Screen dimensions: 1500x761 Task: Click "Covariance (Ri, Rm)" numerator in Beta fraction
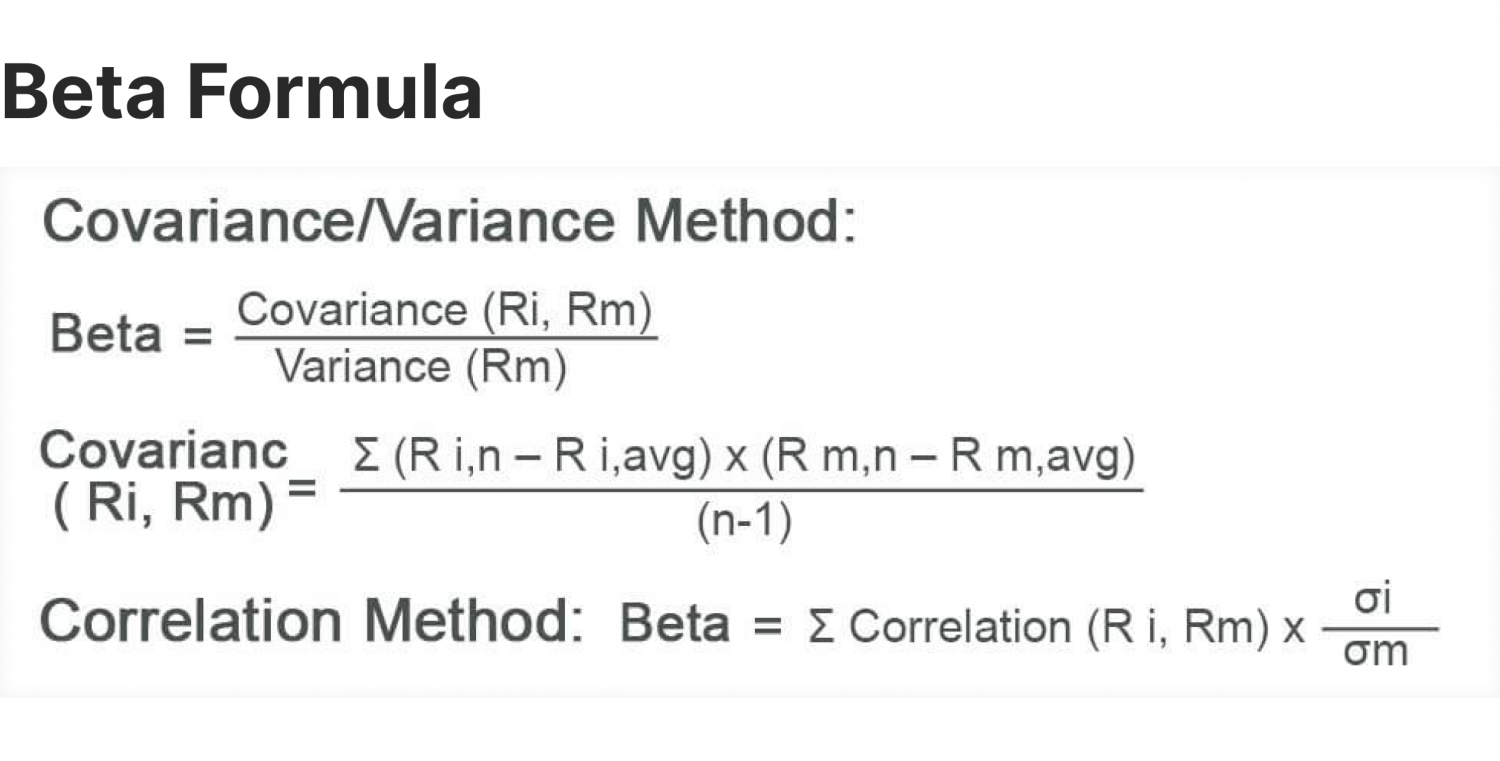pos(445,311)
